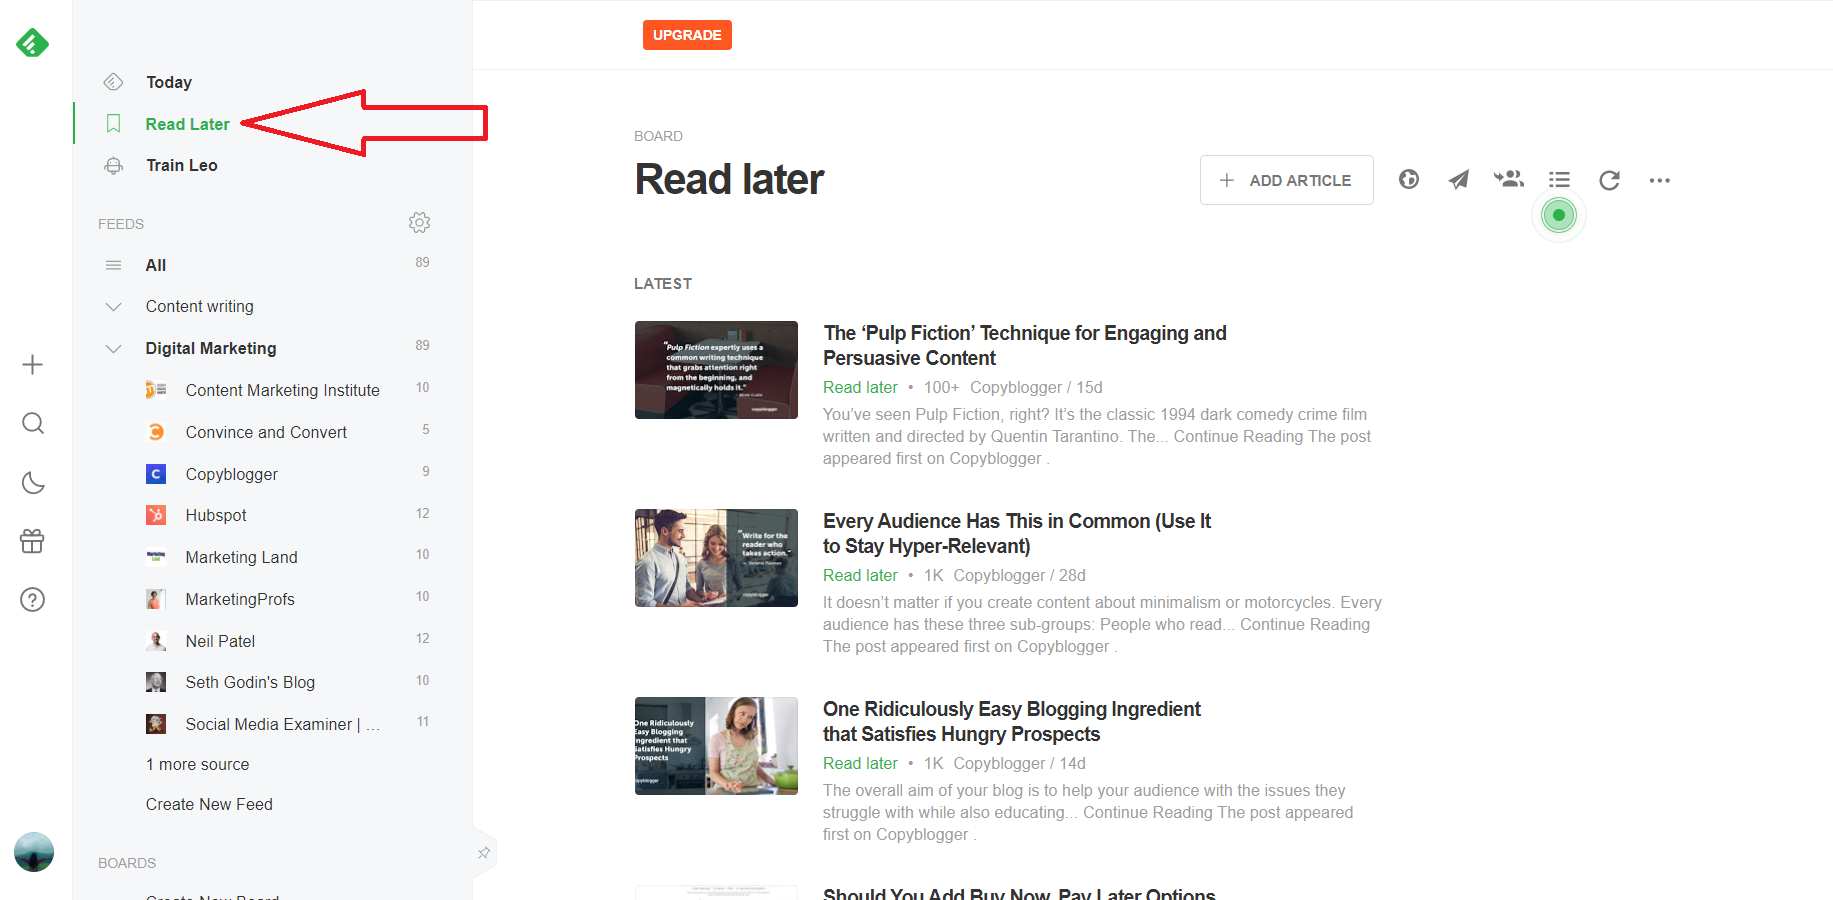1833x900 pixels.
Task: Click the Feedly logo icon
Action: (32, 43)
